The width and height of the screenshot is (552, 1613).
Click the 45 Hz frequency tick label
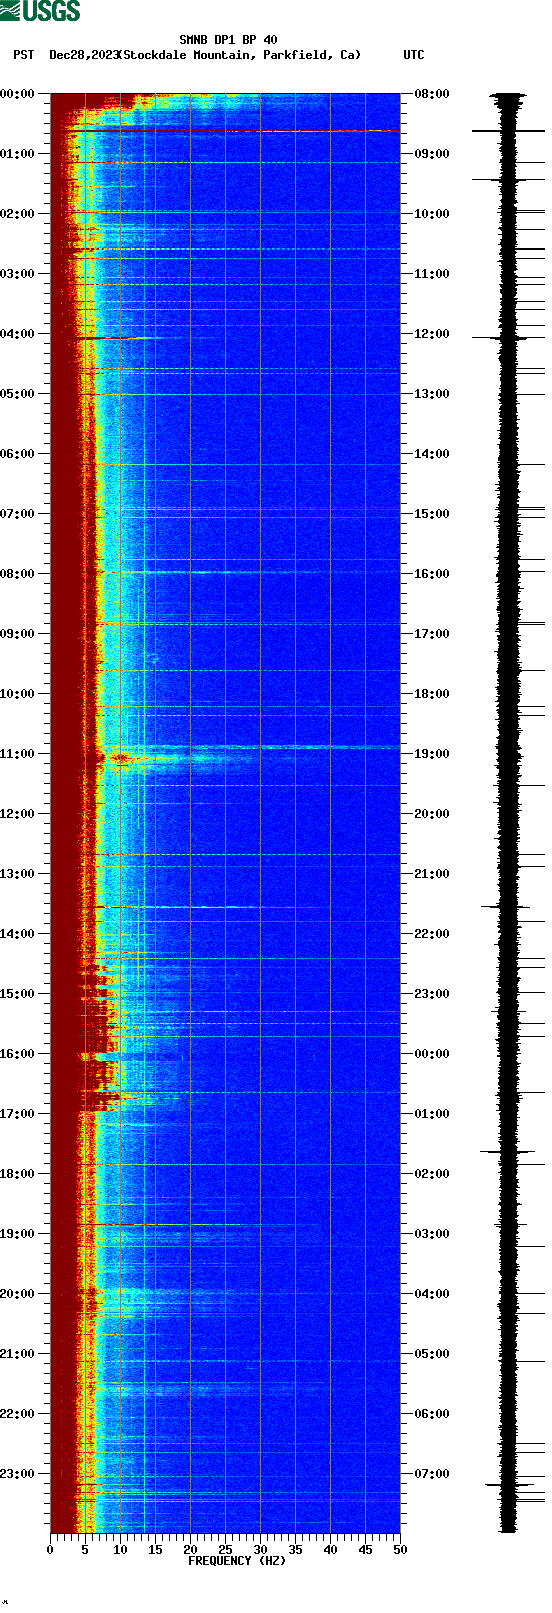click(365, 1550)
